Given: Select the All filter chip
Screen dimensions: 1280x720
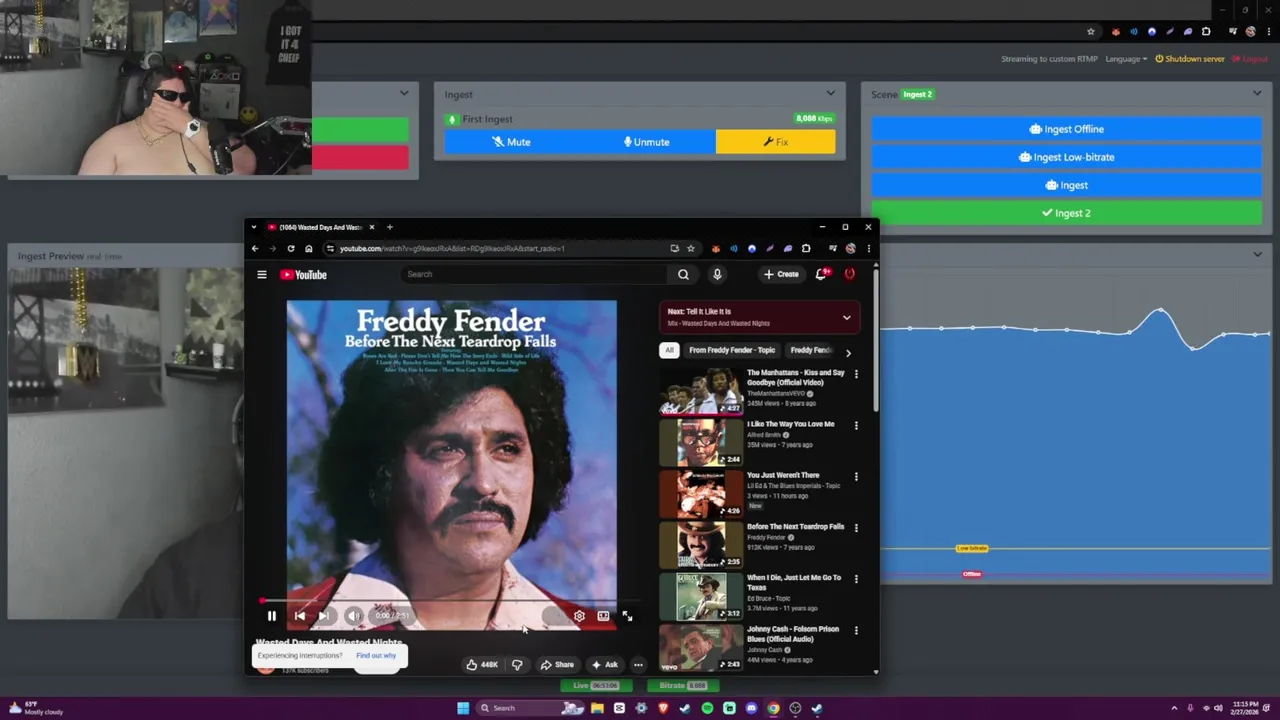Looking at the screenshot, I should (669, 350).
